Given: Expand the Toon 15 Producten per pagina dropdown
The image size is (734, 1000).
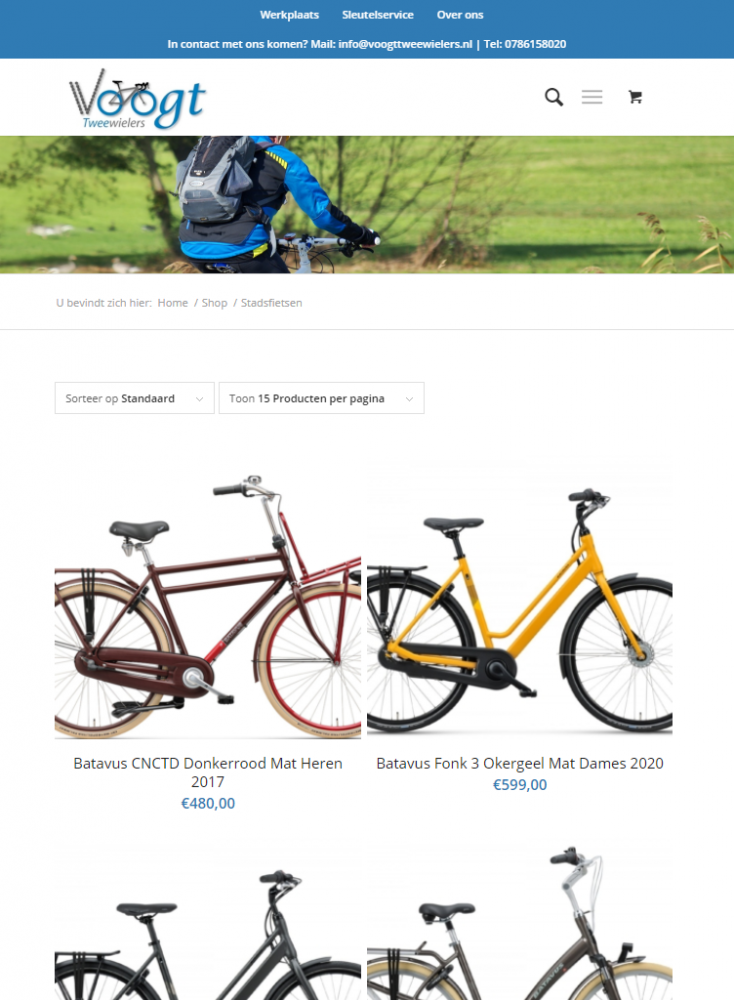Looking at the screenshot, I should click(x=321, y=398).
